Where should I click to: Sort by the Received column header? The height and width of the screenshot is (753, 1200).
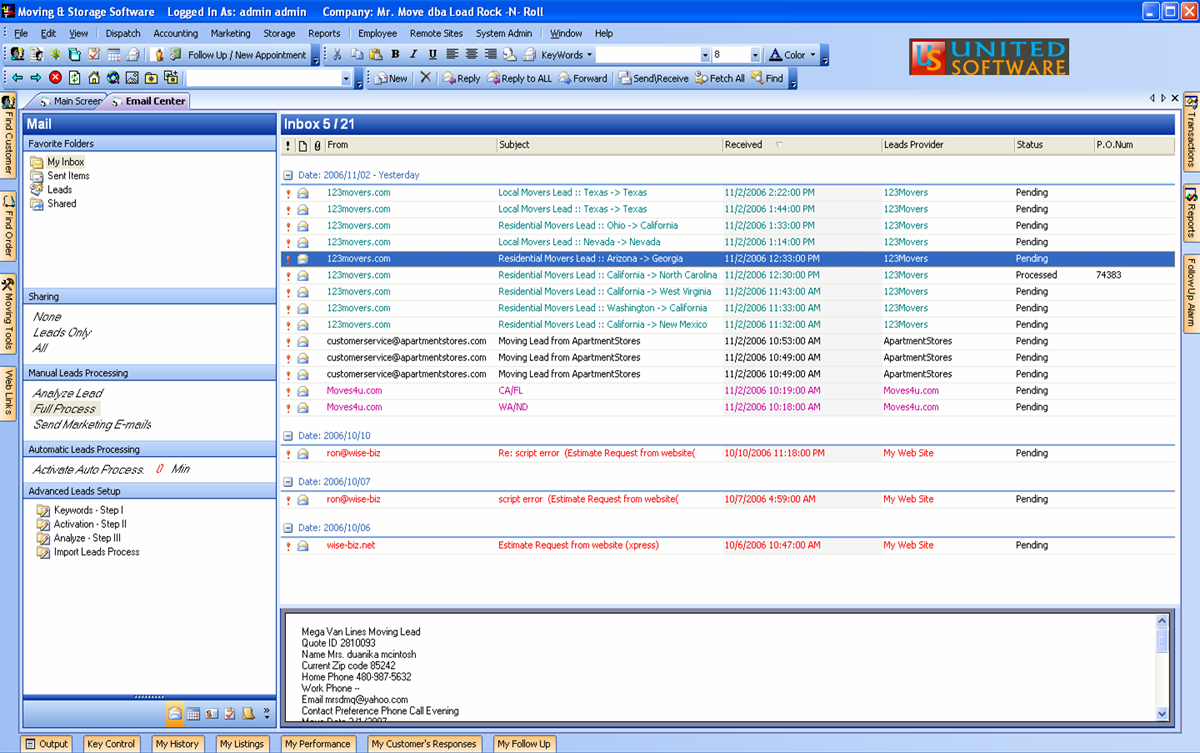coord(802,145)
